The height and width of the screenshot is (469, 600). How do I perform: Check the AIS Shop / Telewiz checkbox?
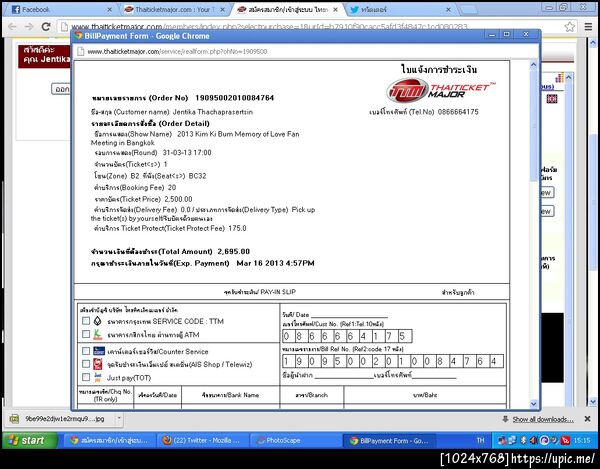(86, 364)
